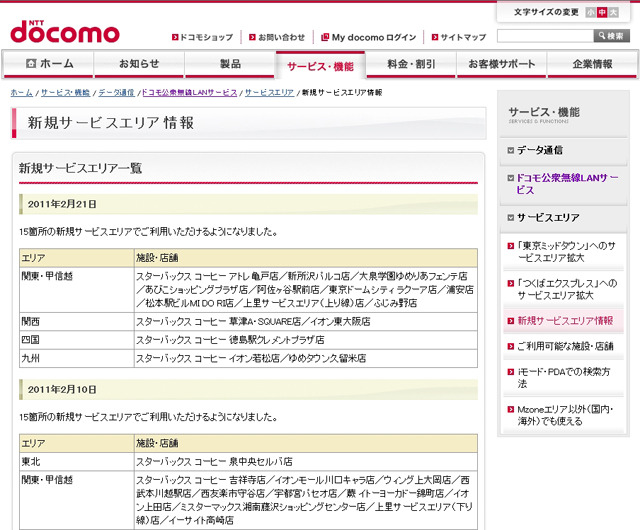Open the 製品 tab
Screen dimensions: 640x530
point(230,64)
